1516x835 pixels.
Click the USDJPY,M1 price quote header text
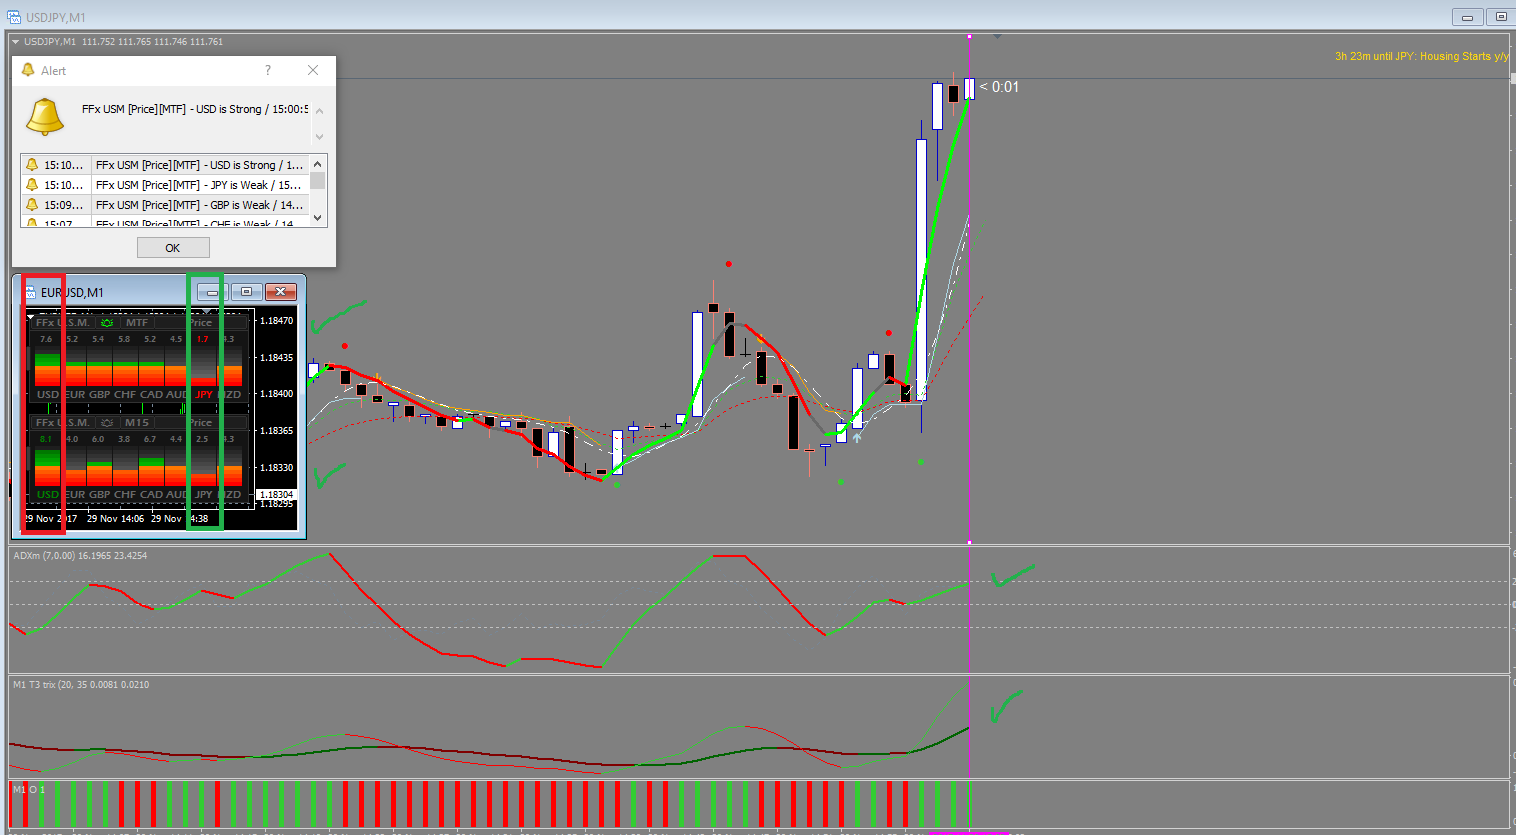[x=123, y=42]
